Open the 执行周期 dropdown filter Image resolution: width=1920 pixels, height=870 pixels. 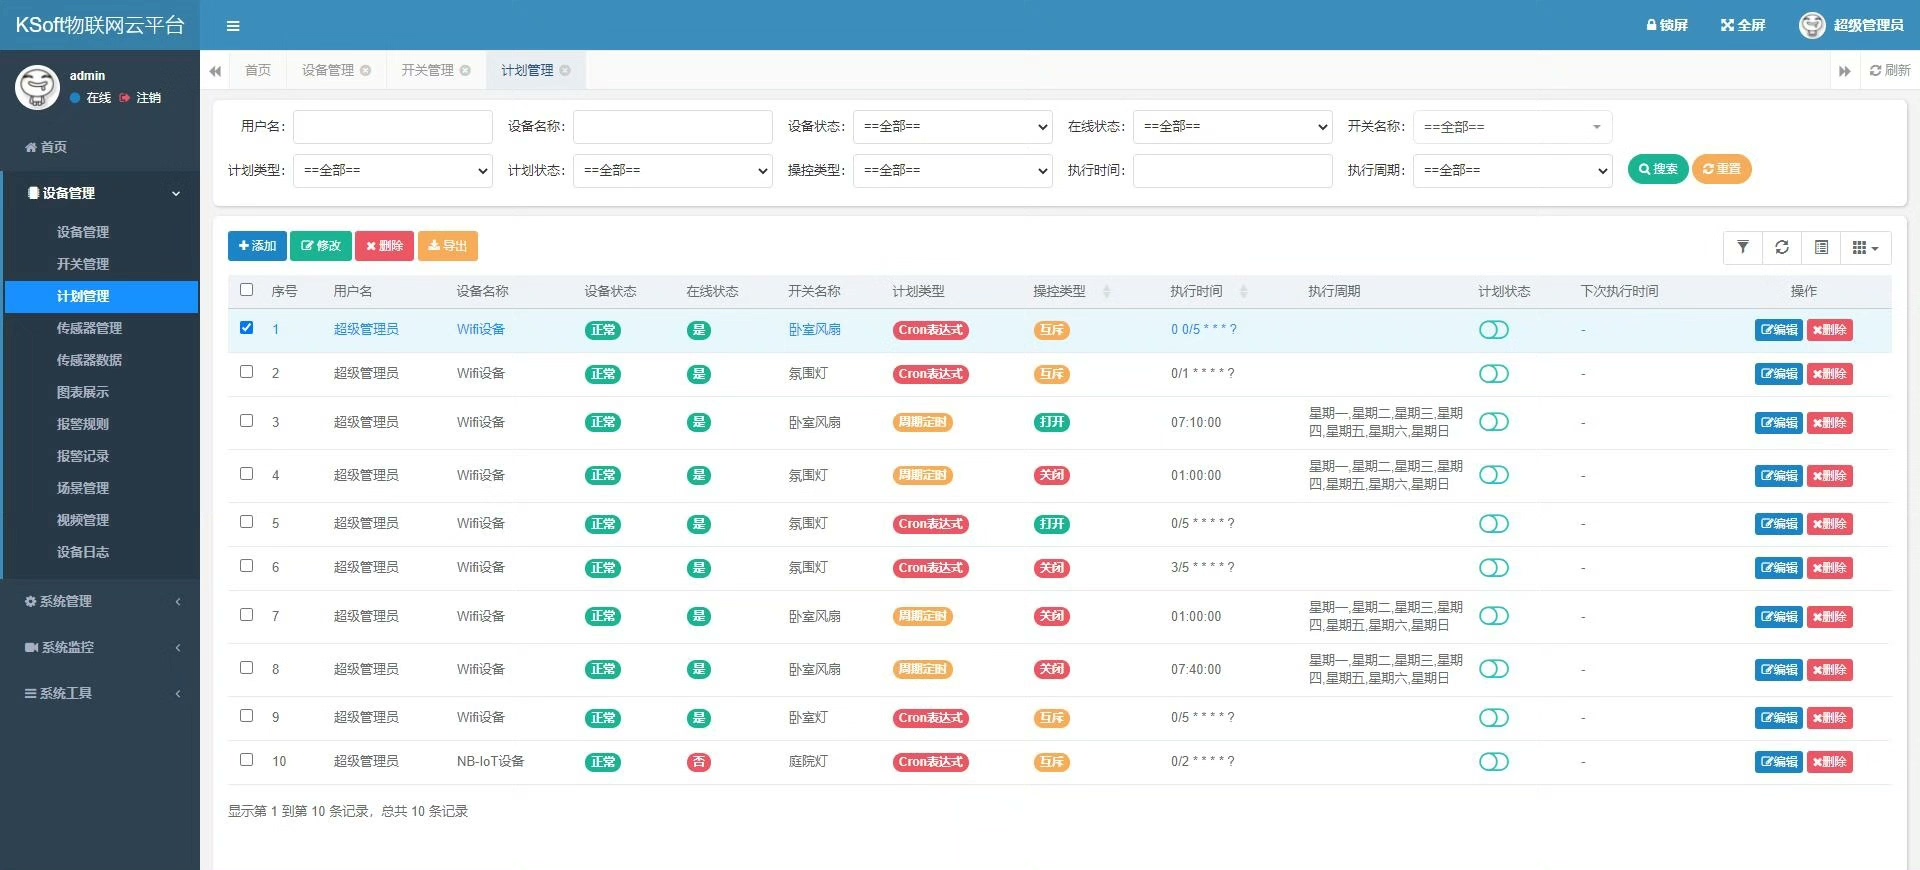click(1512, 171)
